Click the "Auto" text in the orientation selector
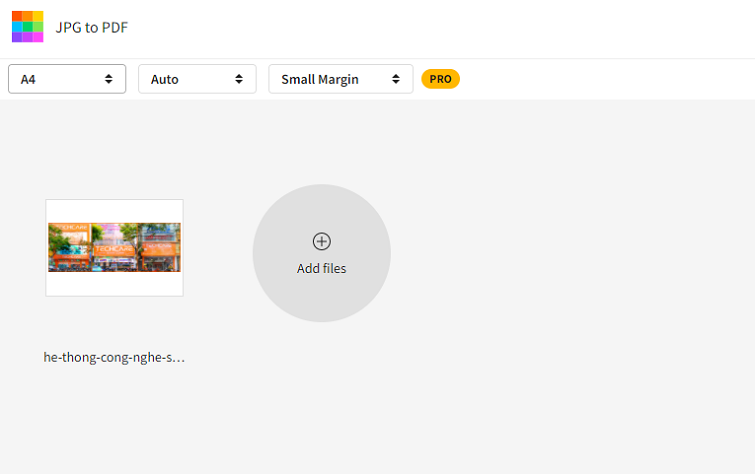The width and height of the screenshot is (755, 474). [165, 79]
